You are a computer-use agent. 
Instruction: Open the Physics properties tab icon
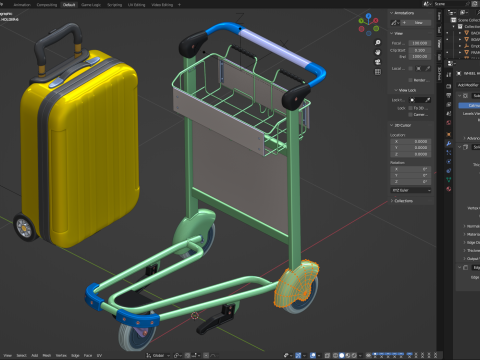tap(449, 162)
